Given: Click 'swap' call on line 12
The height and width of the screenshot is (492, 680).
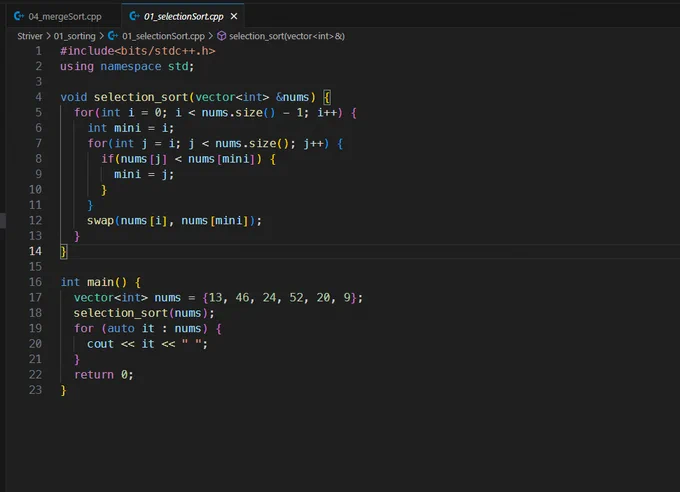Looking at the screenshot, I should coord(100,221).
